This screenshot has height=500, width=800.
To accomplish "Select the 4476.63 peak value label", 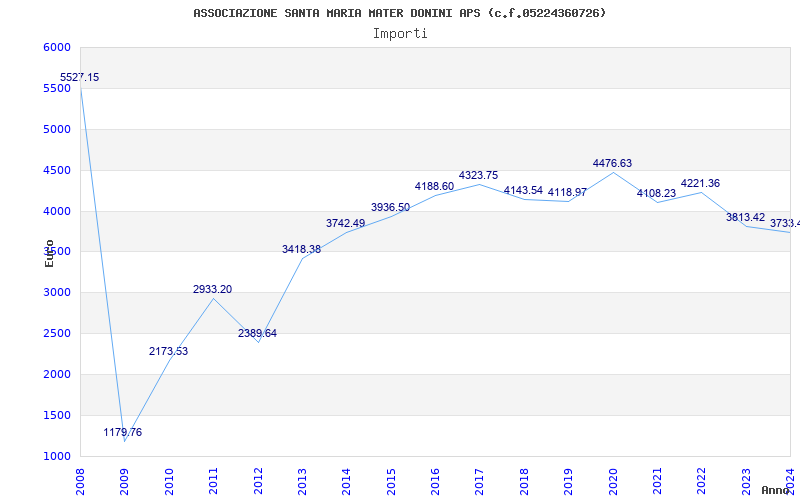I will click(612, 163).
